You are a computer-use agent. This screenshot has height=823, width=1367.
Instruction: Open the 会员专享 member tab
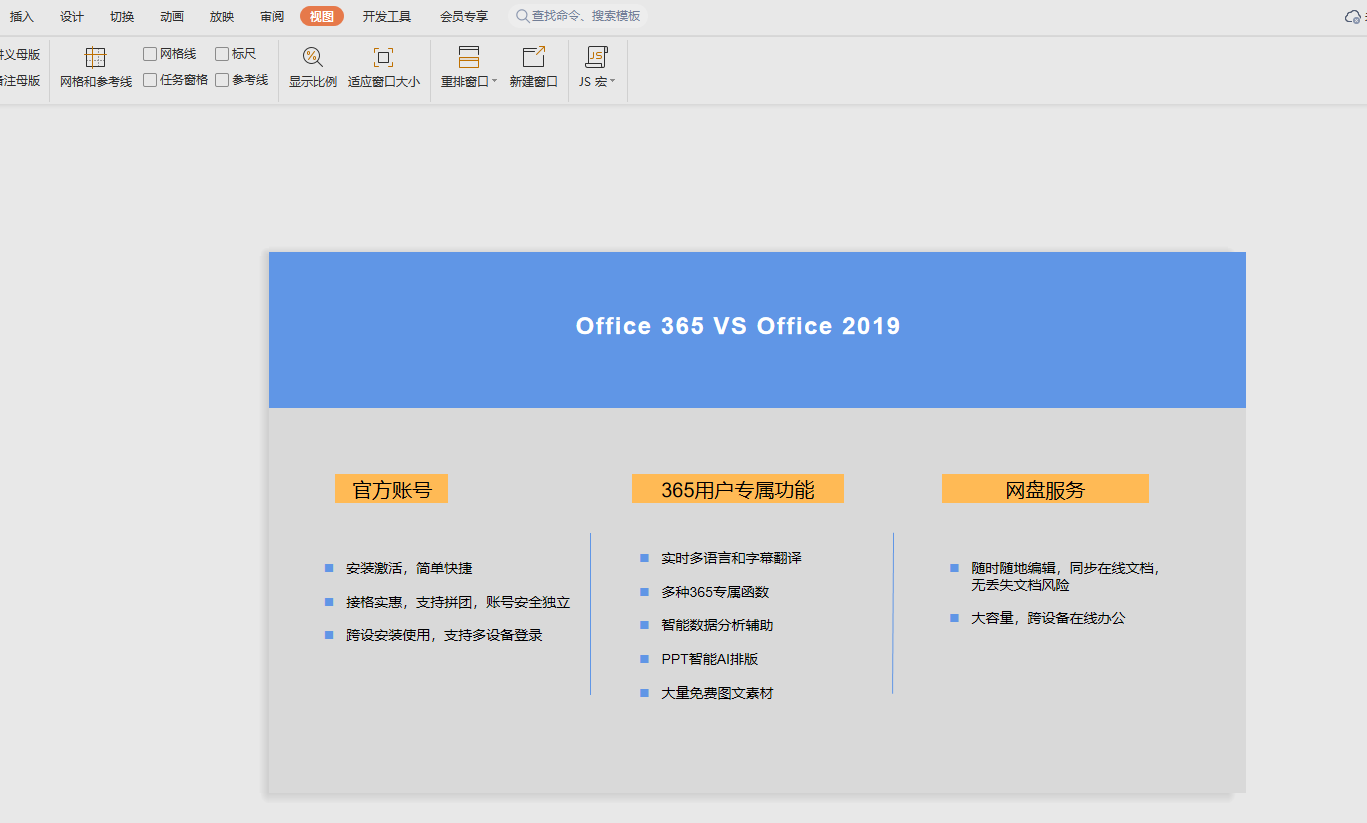pyautogui.click(x=464, y=16)
